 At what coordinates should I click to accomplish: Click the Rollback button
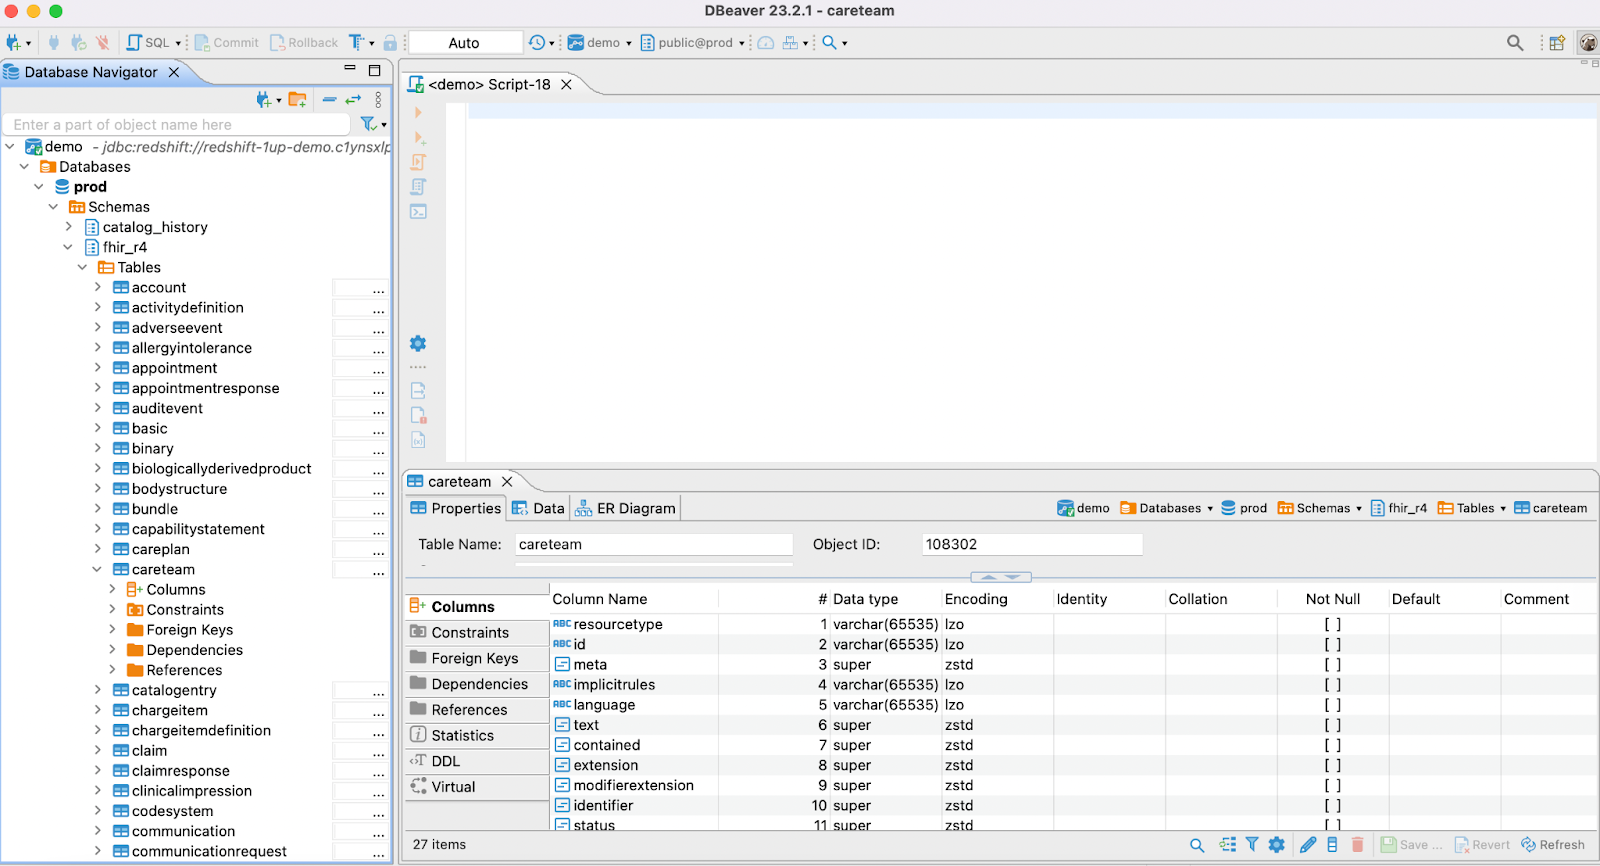304,43
